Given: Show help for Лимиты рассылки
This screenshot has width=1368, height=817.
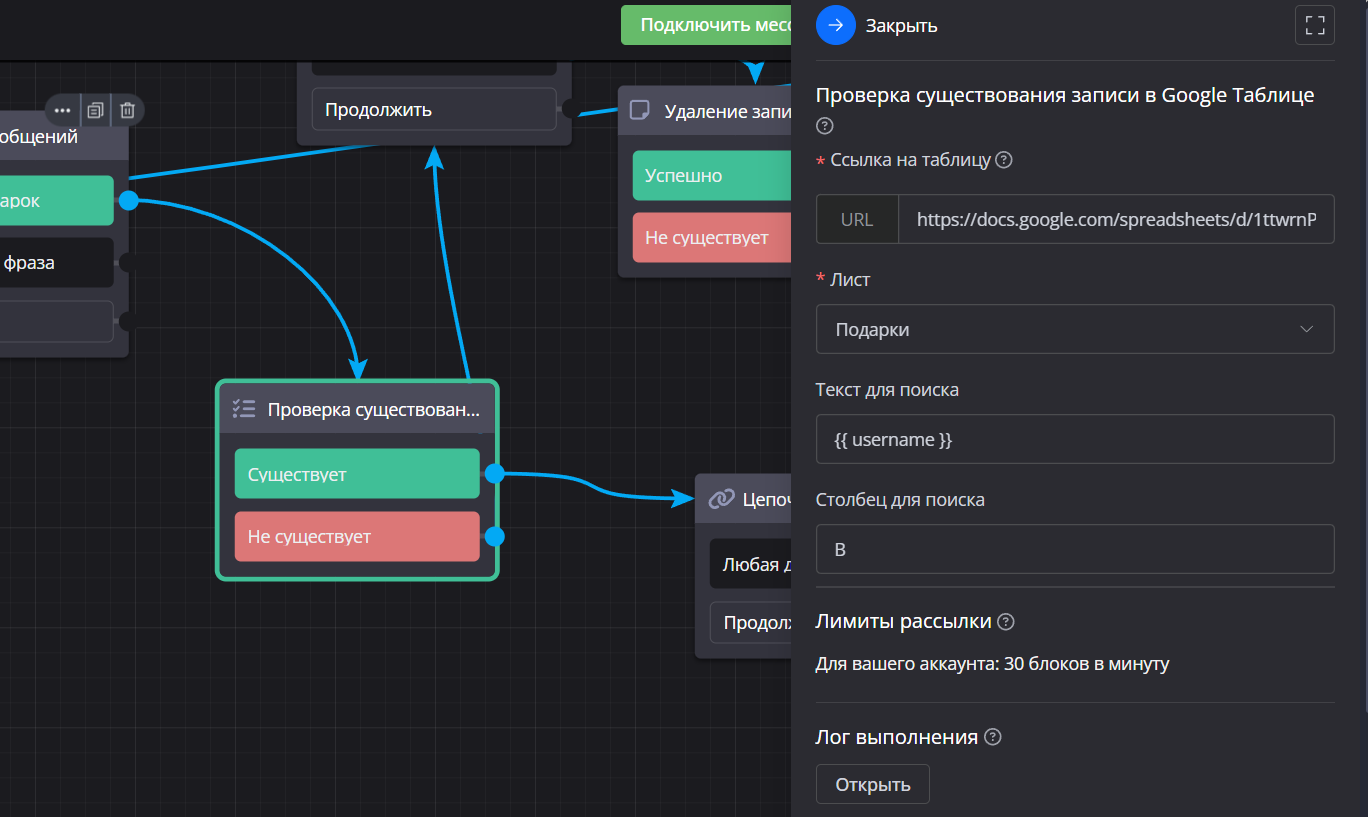Looking at the screenshot, I should tap(1006, 622).
